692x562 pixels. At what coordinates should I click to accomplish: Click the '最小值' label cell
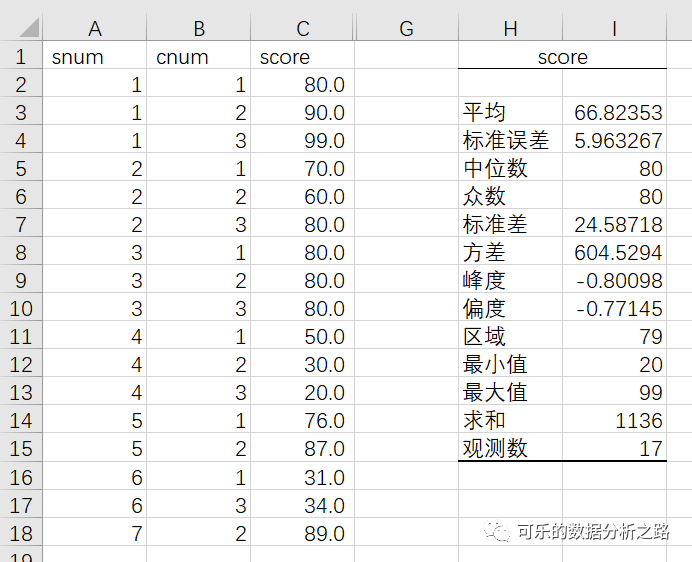[510, 364]
